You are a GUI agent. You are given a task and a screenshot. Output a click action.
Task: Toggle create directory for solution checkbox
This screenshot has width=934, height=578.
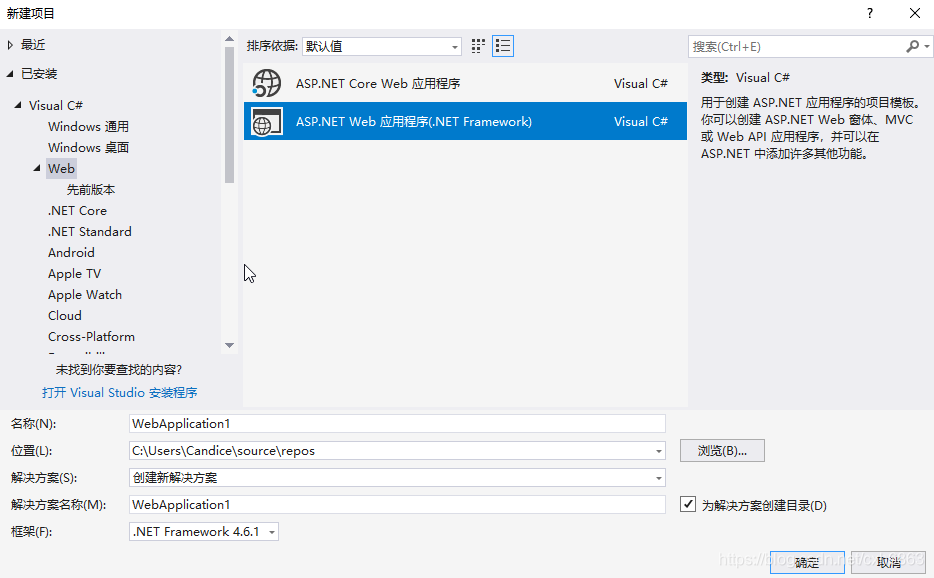687,505
